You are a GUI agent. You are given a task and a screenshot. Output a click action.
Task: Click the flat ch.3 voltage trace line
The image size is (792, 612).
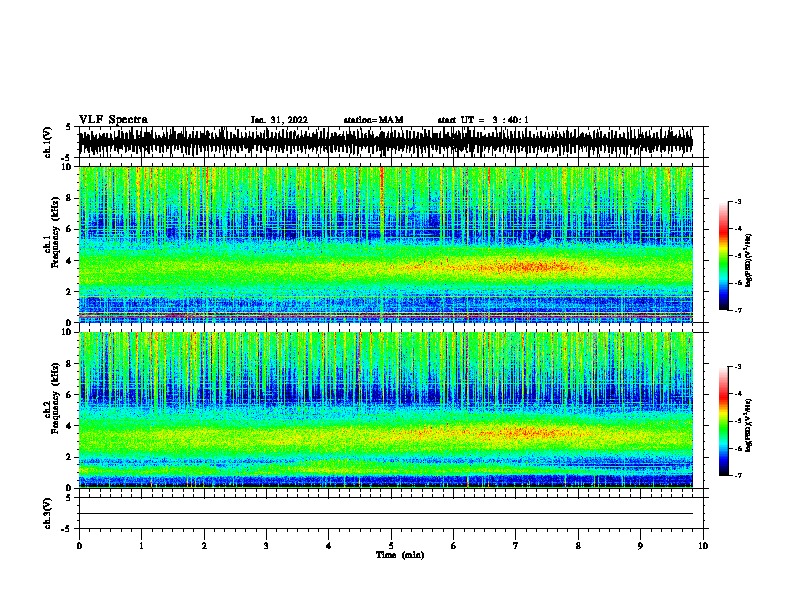[x=386, y=514]
